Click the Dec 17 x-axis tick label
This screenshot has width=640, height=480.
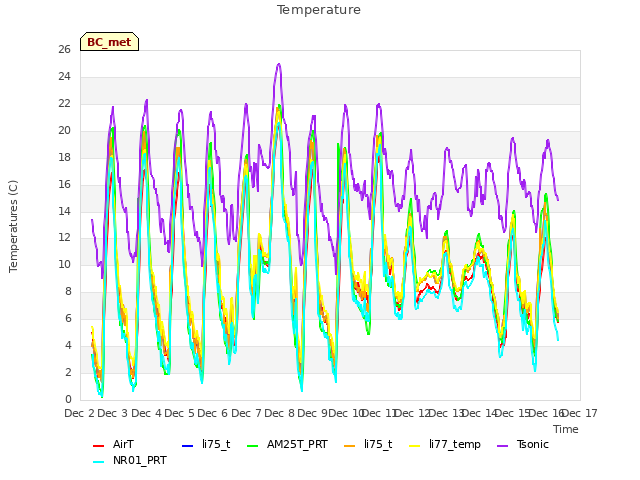click(579, 413)
